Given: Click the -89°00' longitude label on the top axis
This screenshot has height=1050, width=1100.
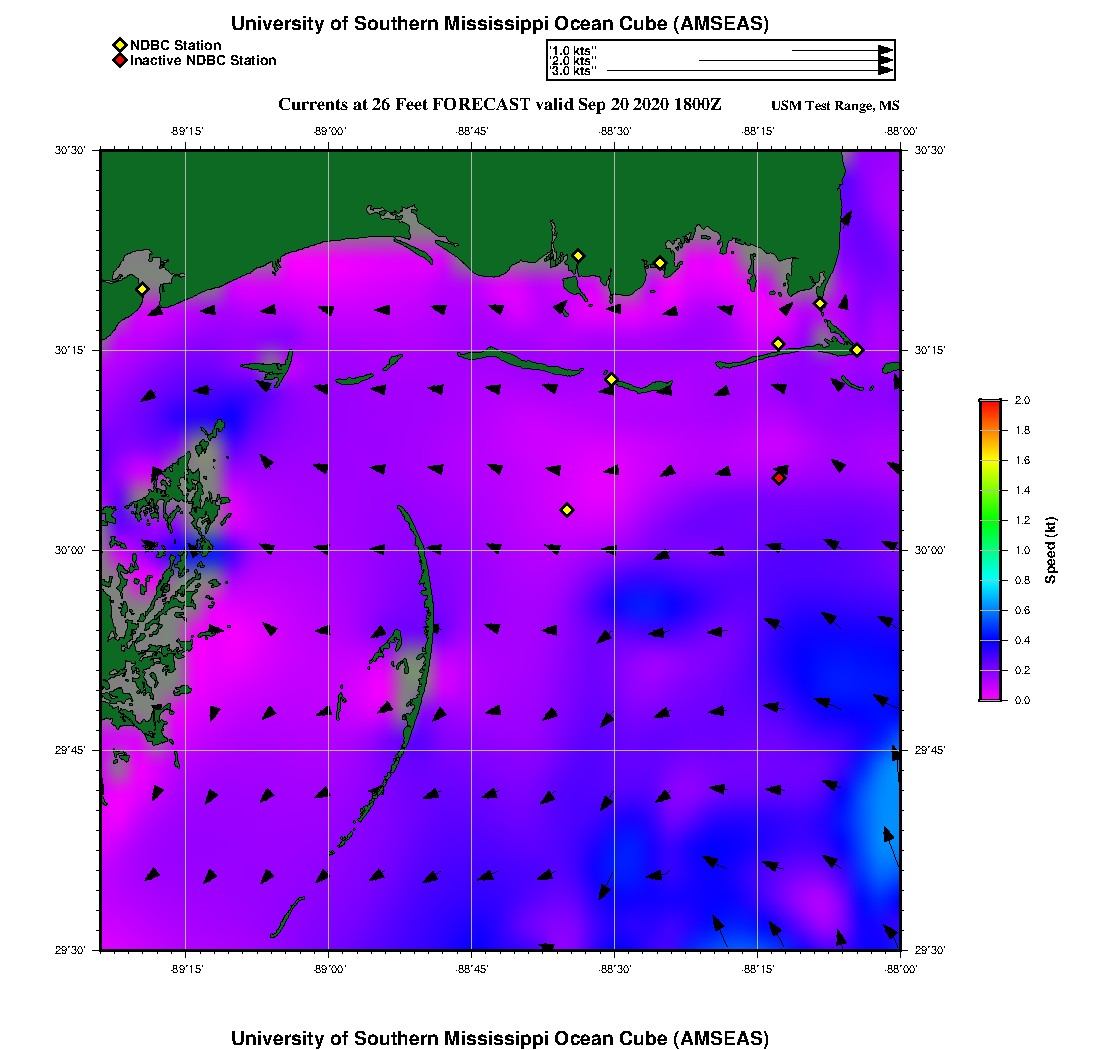Looking at the screenshot, I should [x=329, y=131].
